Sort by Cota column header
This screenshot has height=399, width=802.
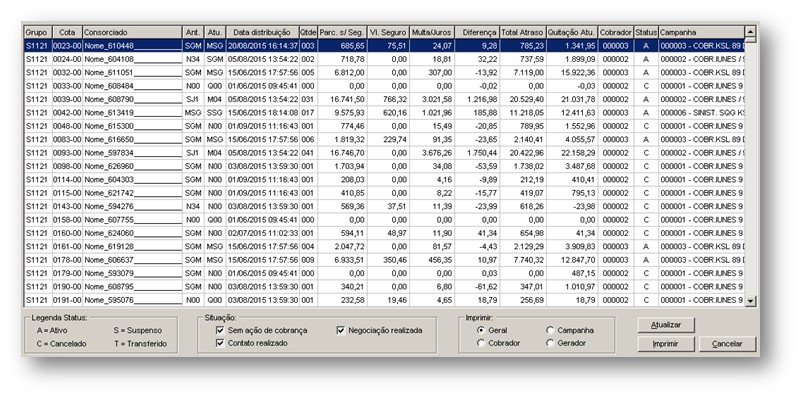click(x=67, y=32)
